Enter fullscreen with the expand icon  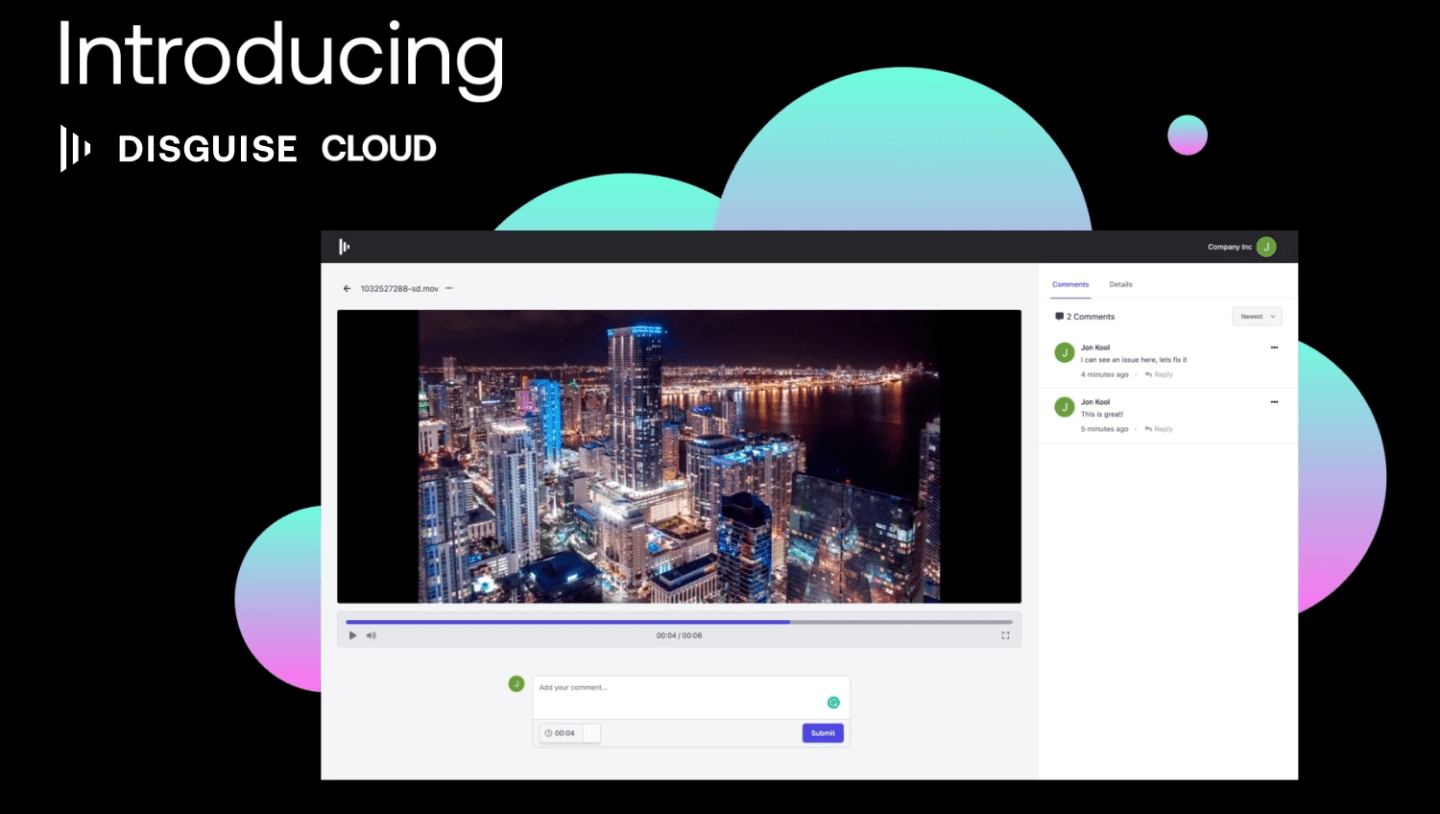tap(1005, 635)
